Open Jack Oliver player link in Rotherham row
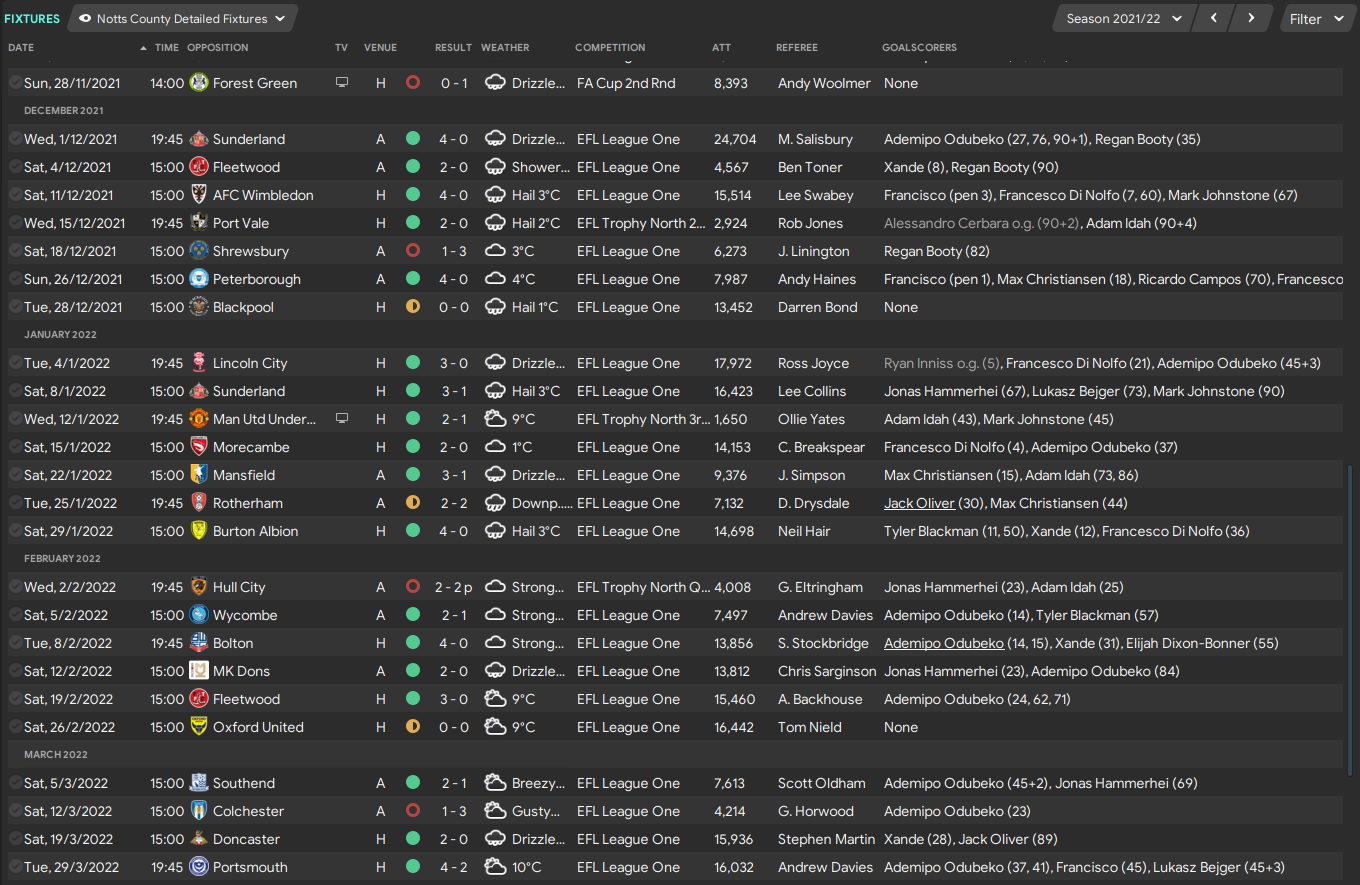This screenshot has height=885, width=1360. (x=919, y=503)
